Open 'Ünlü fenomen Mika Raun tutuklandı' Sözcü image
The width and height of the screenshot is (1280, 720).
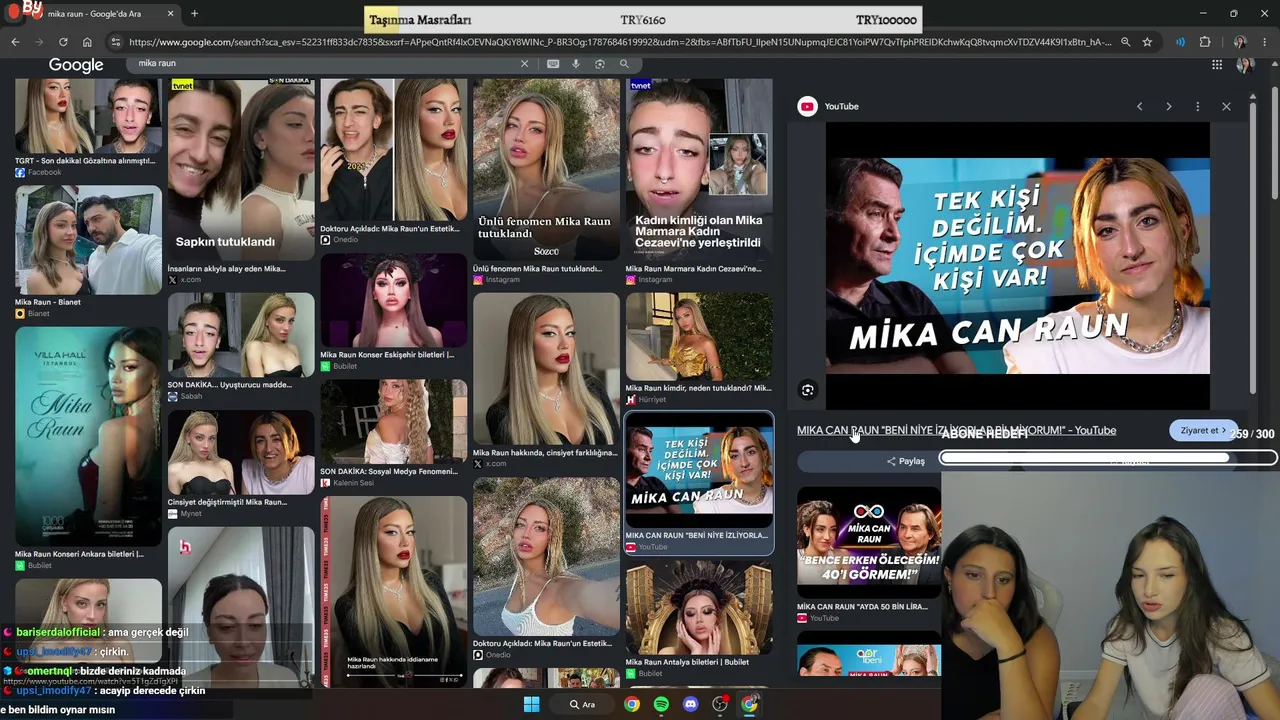pyautogui.click(x=546, y=169)
